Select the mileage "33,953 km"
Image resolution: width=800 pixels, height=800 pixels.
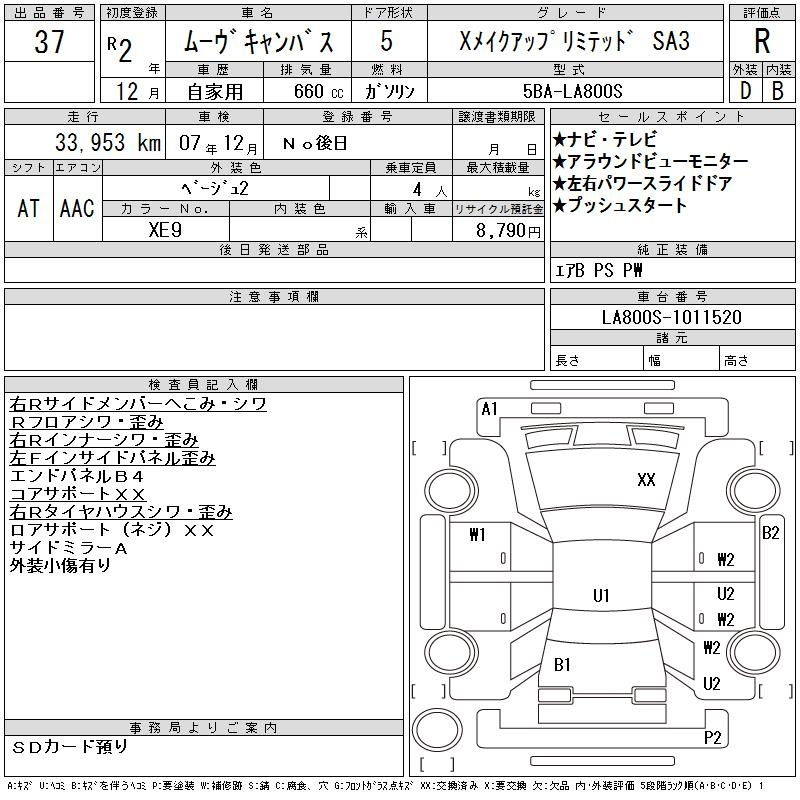tap(108, 143)
